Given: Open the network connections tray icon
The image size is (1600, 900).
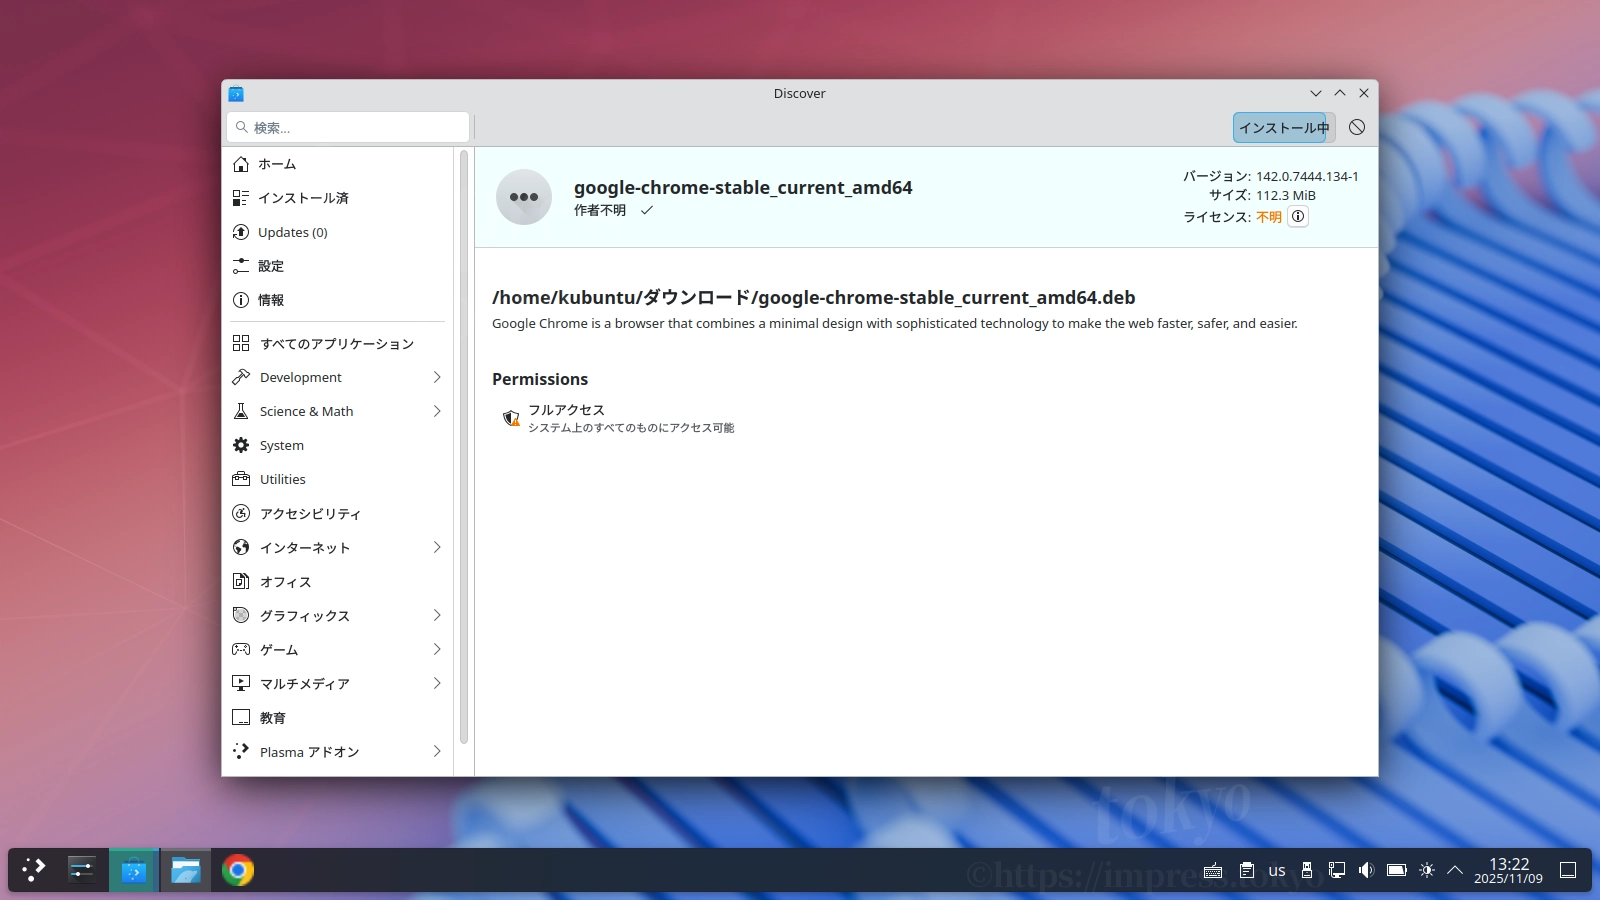Looking at the screenshot, I should point(1337,870).
